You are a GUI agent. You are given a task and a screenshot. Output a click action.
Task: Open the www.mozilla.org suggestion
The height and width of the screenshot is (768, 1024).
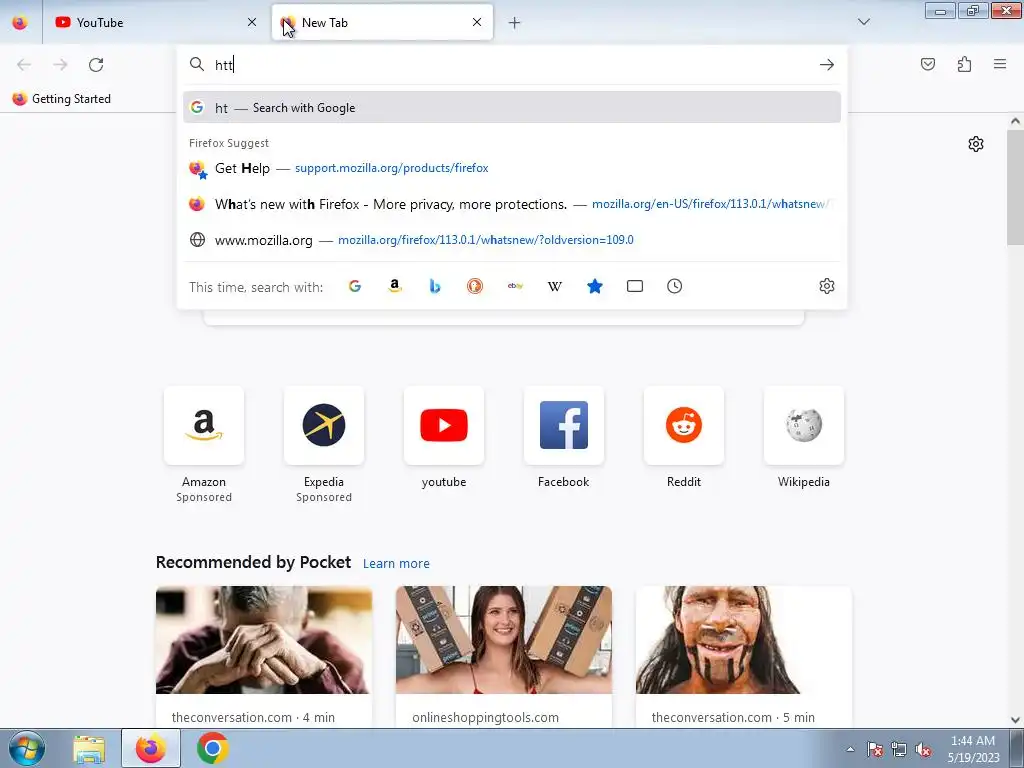pyautogui.click(x=512, y=240)
